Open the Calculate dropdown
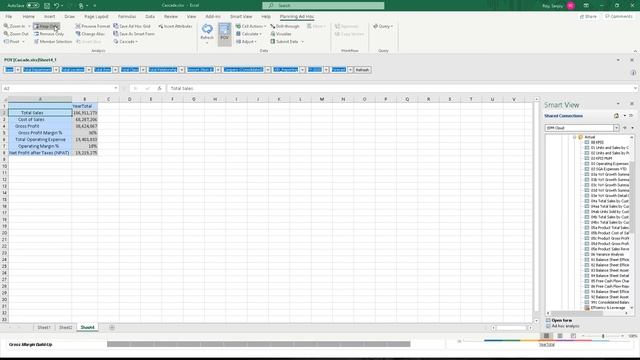 pyautogui.click(x=249, y=34)
